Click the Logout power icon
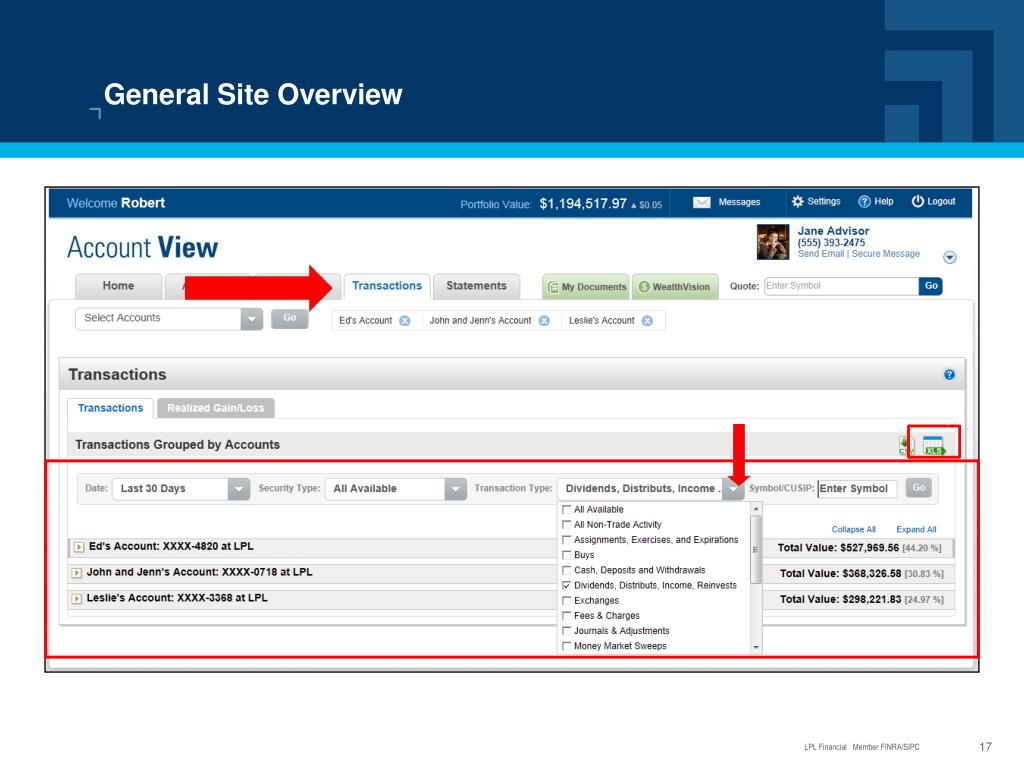The width and height of the screenshot is (1024, 768). pos(918,201)
